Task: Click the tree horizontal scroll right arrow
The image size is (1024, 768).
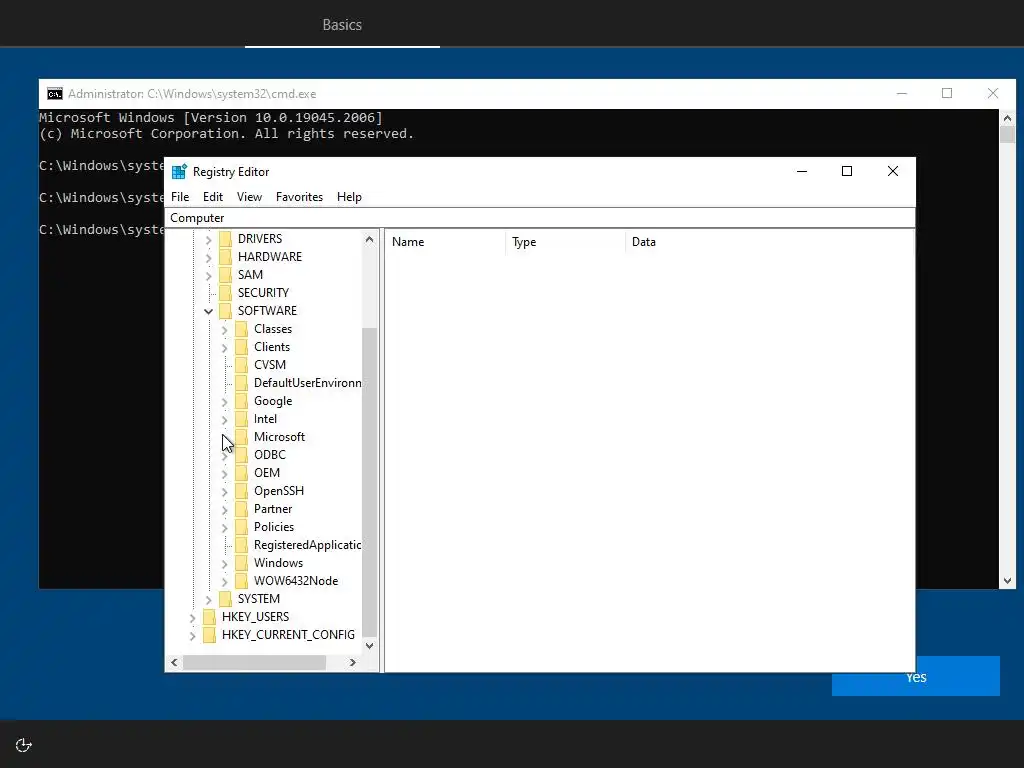Action: click(353, 662)
